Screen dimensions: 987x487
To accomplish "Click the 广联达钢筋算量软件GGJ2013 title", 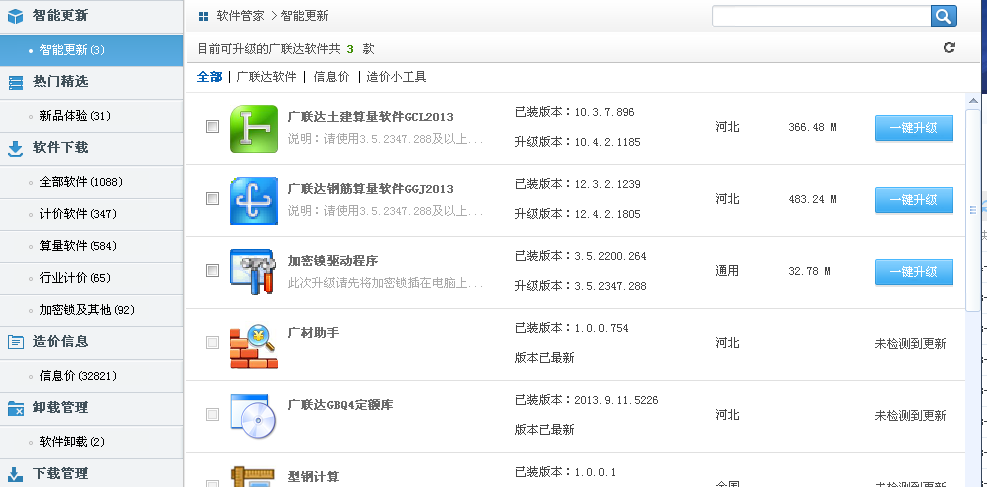I will [x=370, y=189].
